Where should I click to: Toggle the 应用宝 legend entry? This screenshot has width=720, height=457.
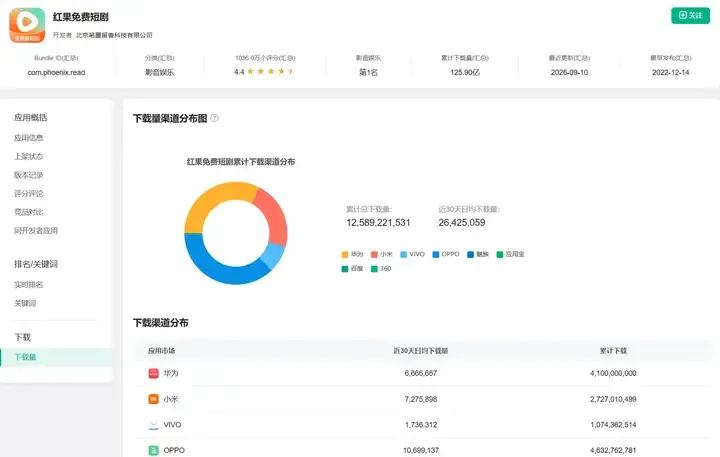click(510, 254)
